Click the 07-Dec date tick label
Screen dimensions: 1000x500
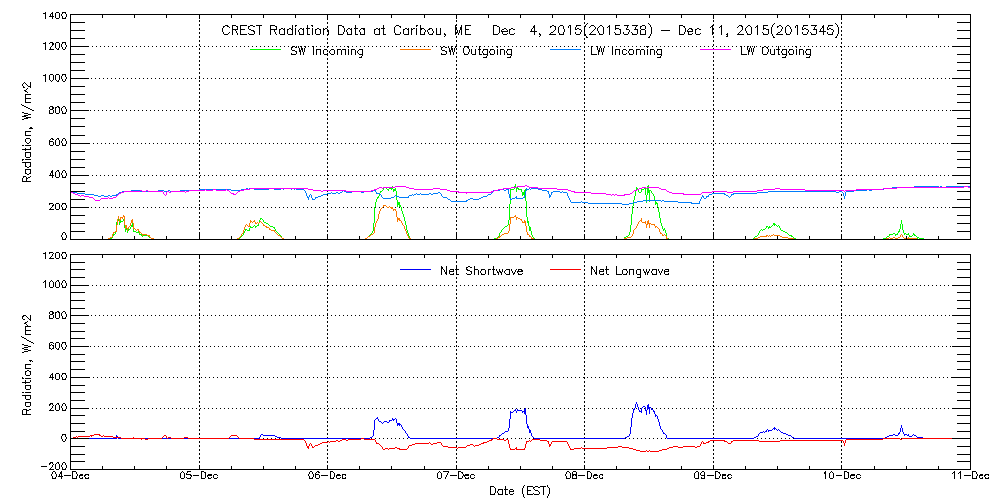pyautogui.click(x=456, y=477)
